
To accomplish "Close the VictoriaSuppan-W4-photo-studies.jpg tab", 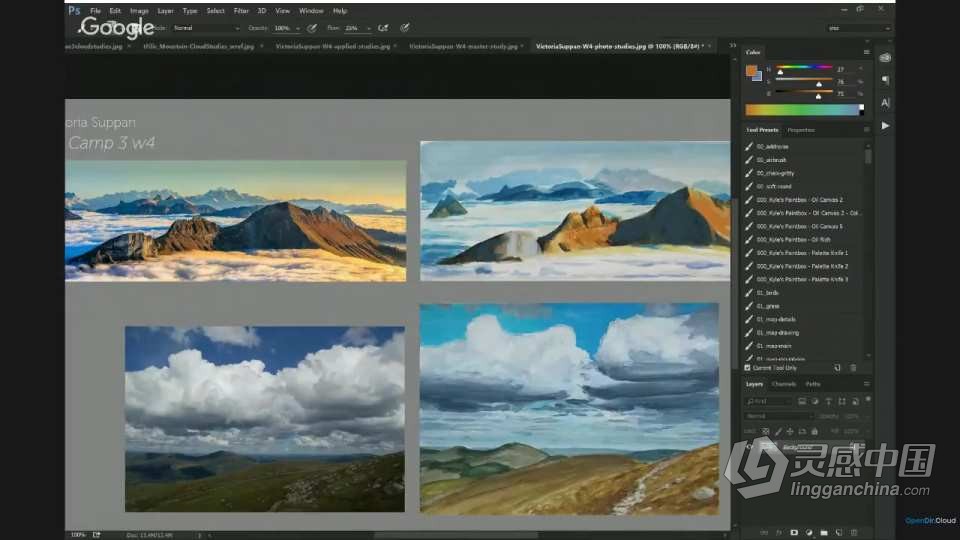I will 710,46.
